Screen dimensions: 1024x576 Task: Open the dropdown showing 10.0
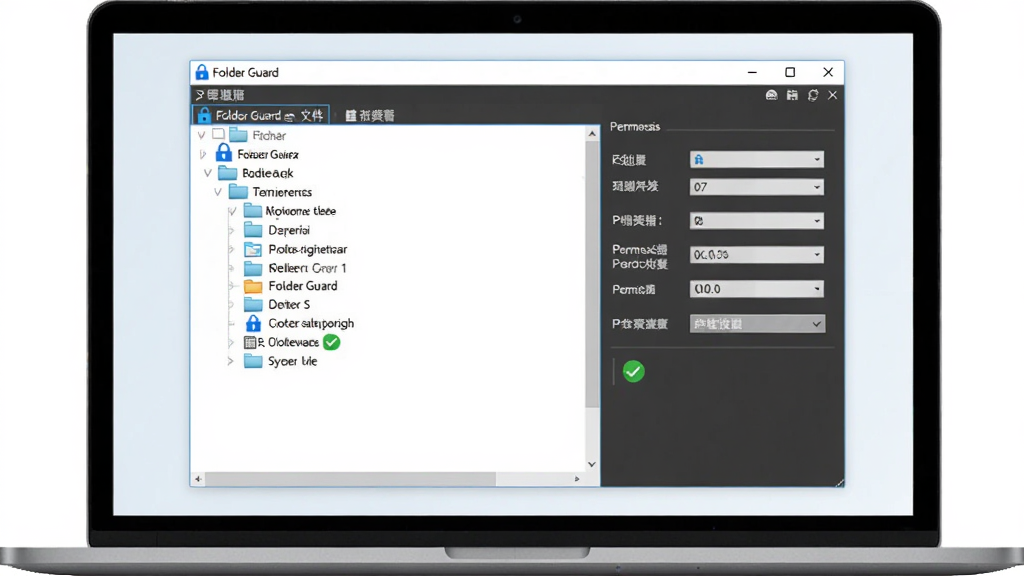pos(756,289)
